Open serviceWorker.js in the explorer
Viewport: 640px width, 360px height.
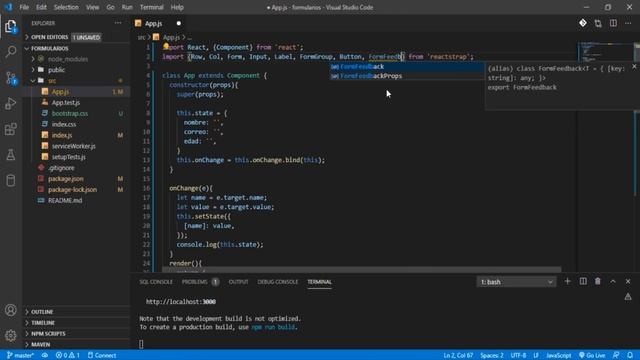pos(76,146)
